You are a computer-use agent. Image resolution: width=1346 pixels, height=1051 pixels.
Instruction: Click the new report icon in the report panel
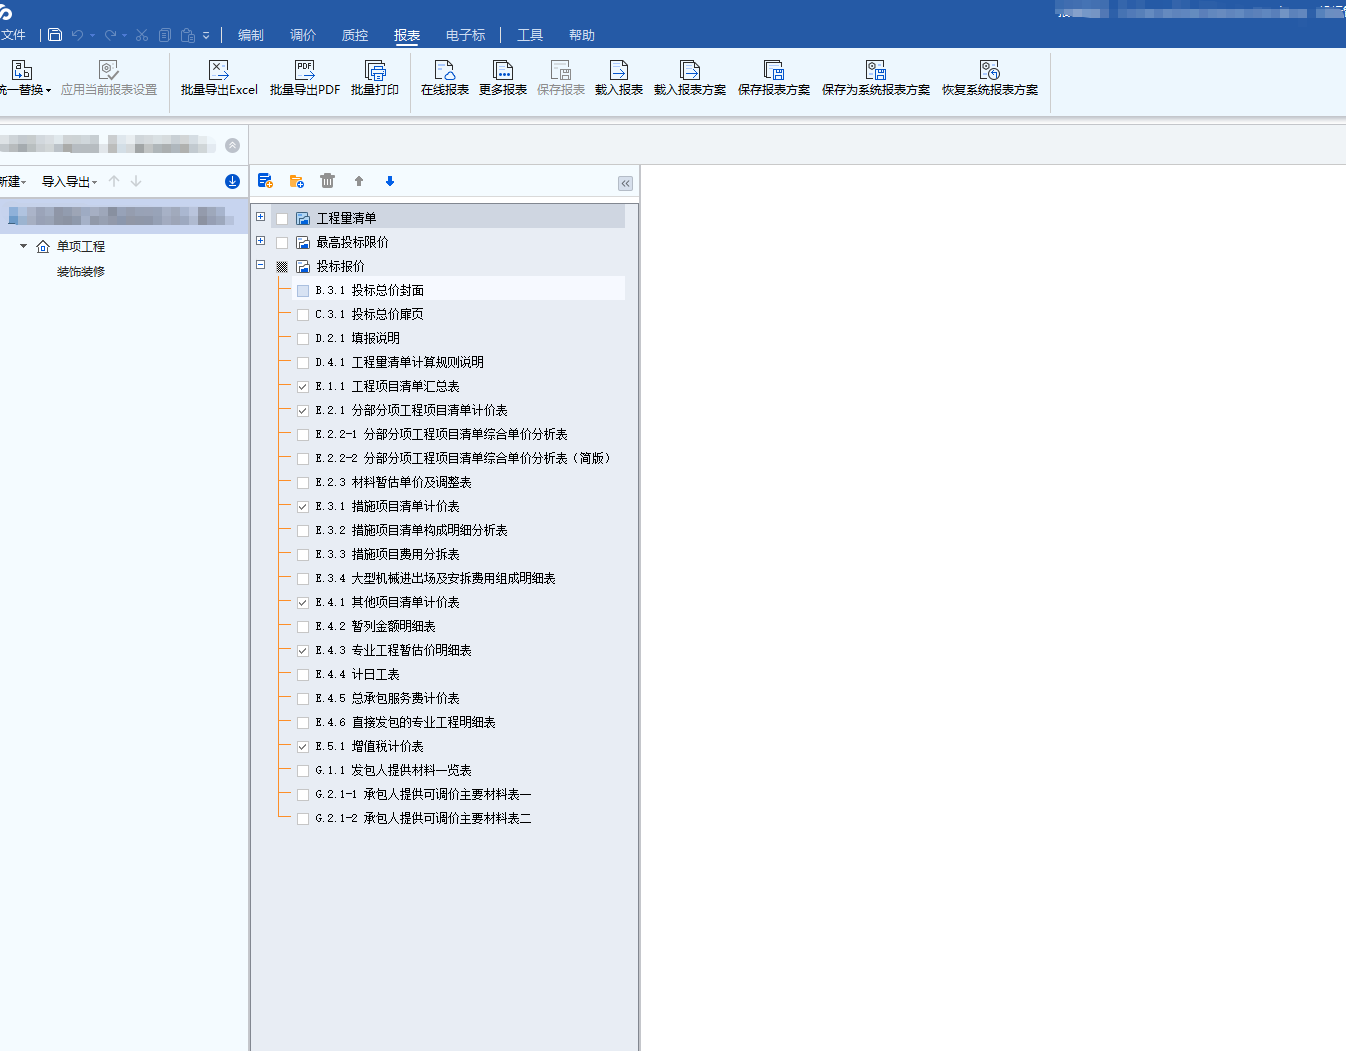[265, 181]
